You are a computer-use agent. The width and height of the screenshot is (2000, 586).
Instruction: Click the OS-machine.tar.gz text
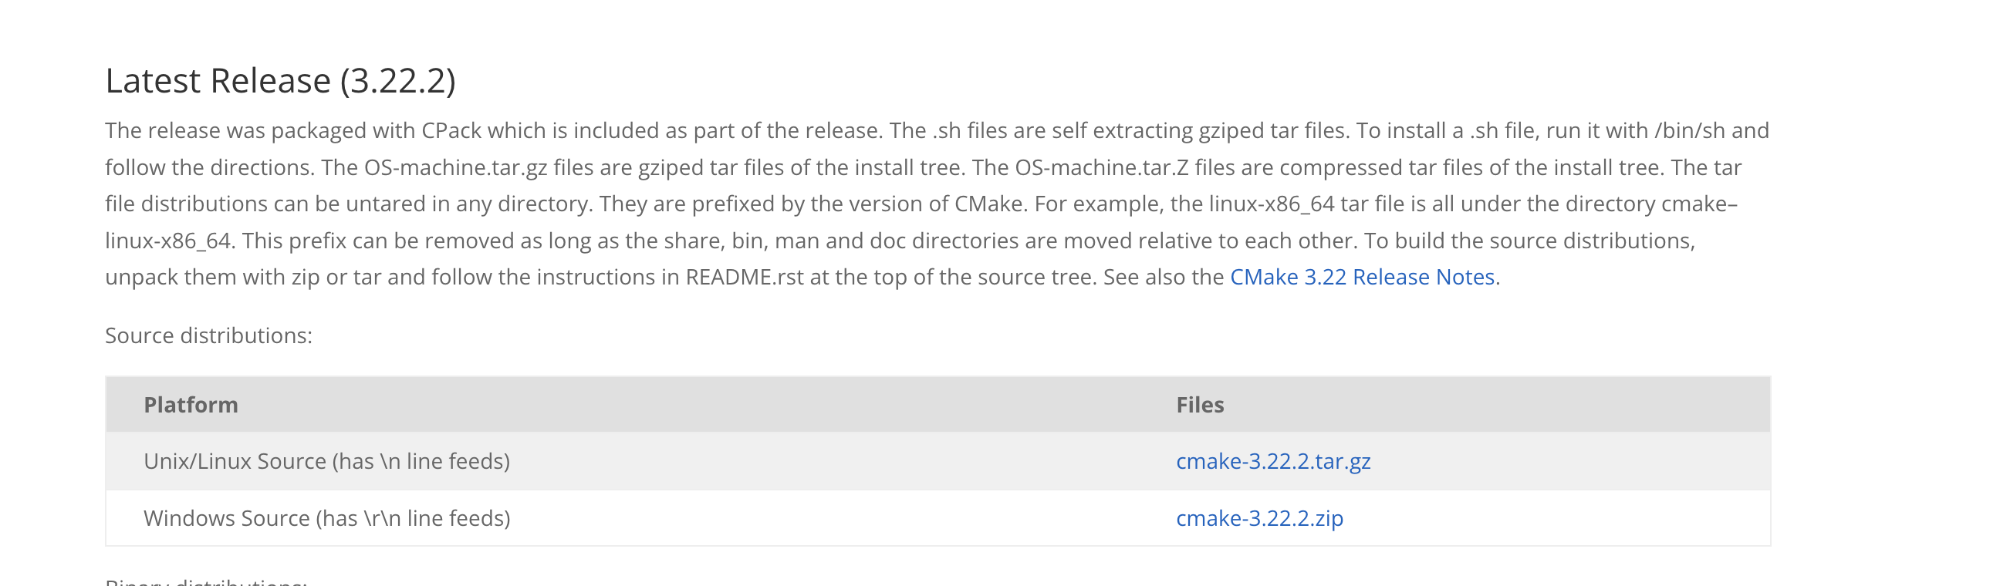455,167
